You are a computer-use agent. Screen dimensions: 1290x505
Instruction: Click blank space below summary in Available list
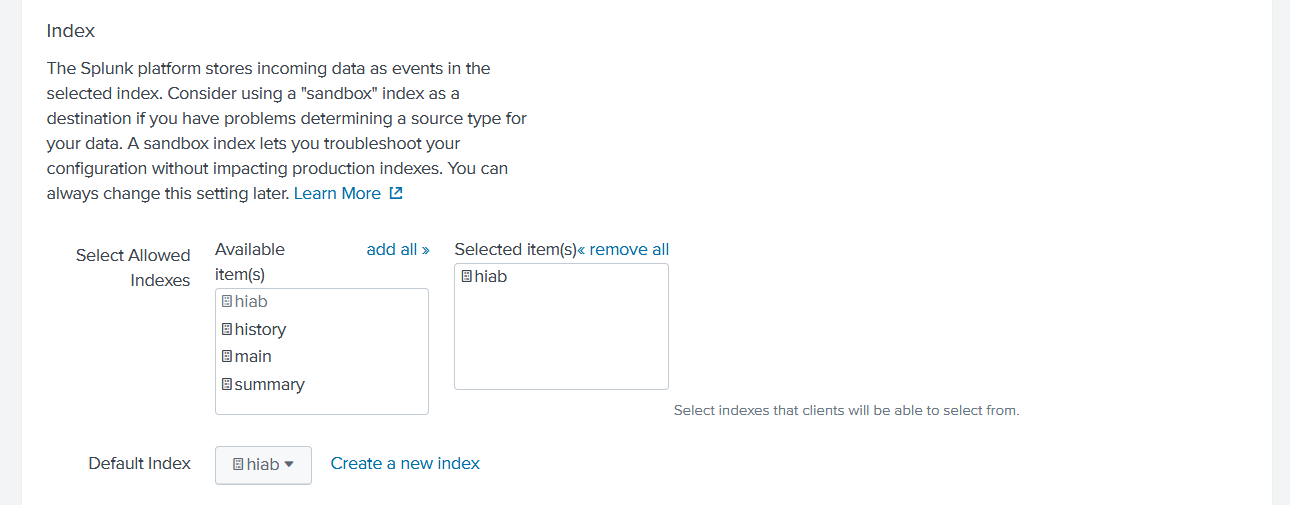(x=320, y=403)
